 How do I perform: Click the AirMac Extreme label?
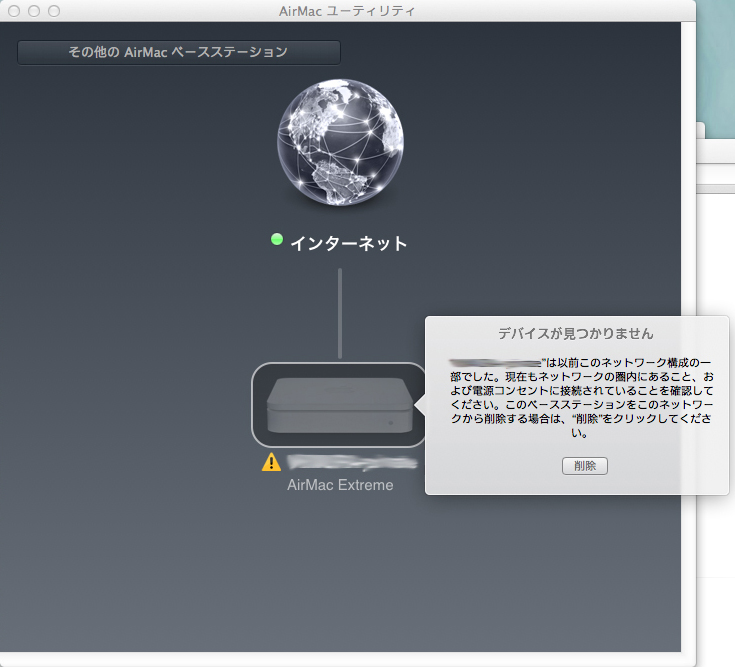pos(340,485)
